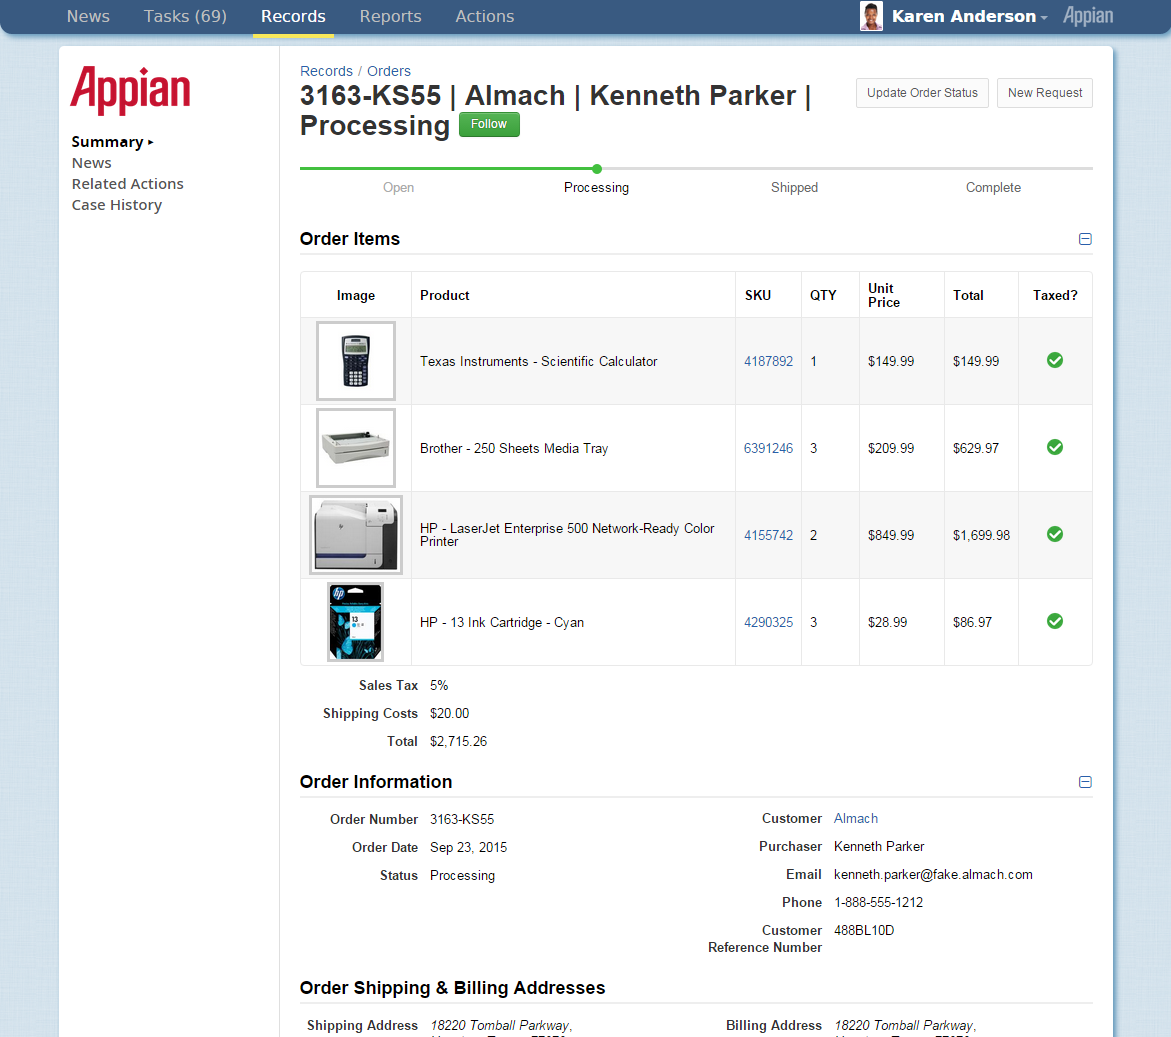The width and height of the screenshot is (1171, 1037).
Task: Navigate to Records breadcrumb link
Action: tap(326, 71)
